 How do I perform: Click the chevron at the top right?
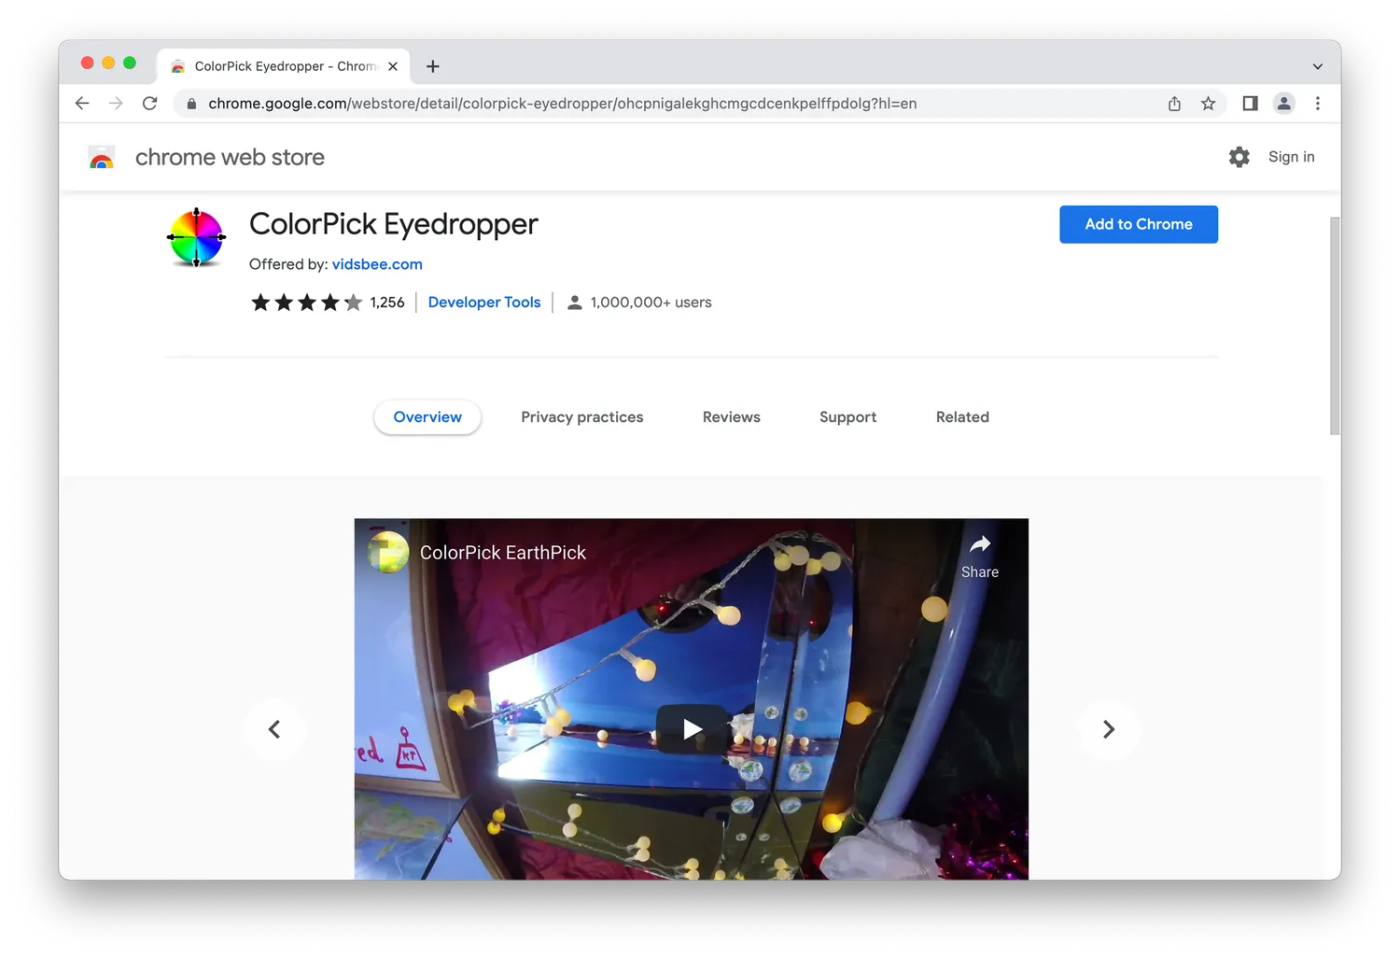(1318, 66)
